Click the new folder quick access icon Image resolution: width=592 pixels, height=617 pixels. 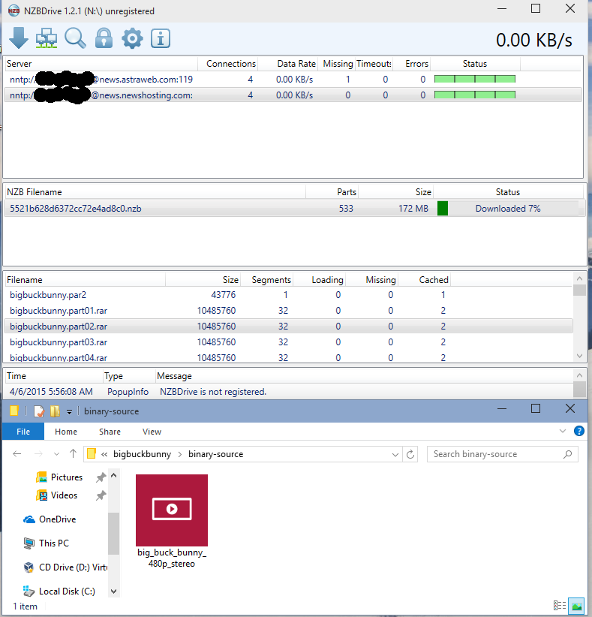55,411
